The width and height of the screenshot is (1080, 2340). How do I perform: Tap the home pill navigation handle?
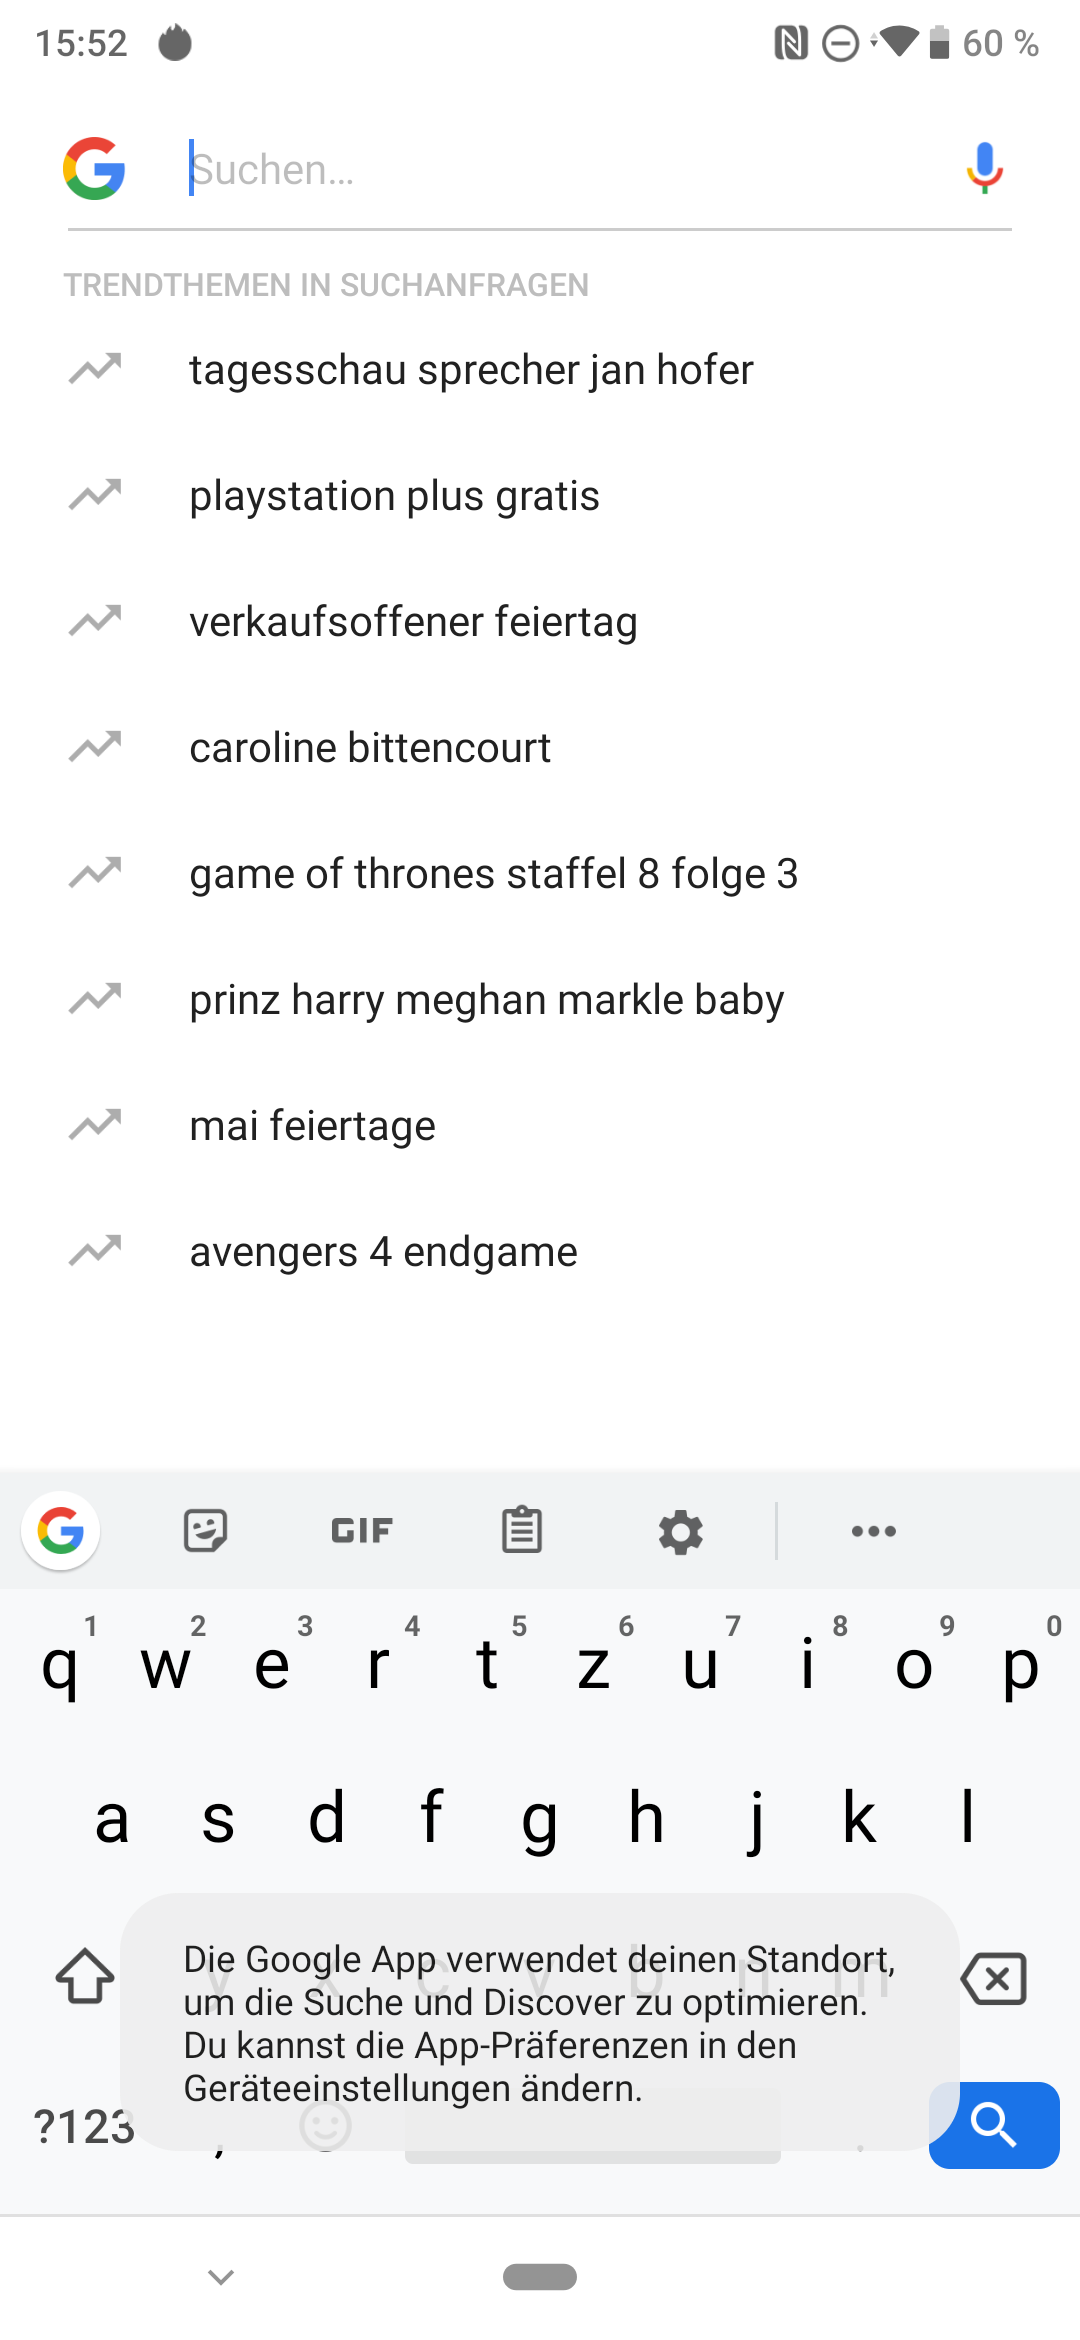540,2277
